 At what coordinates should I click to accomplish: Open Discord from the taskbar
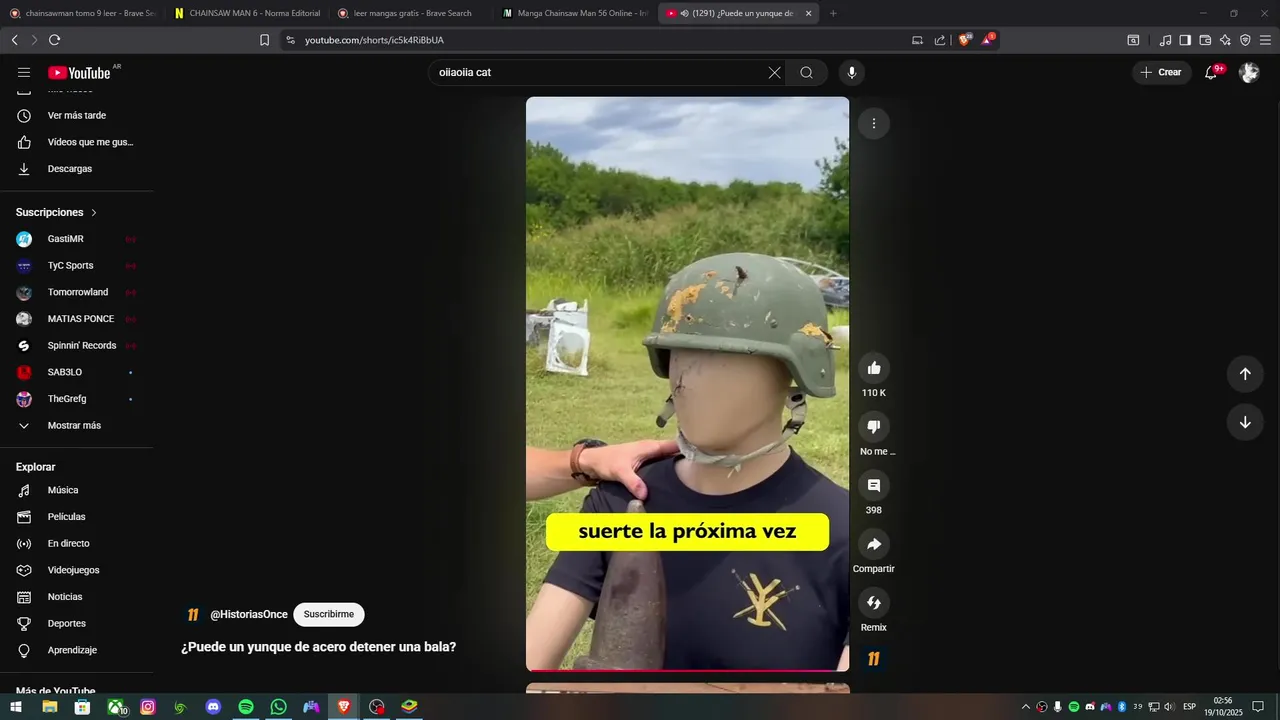point(213,707)
